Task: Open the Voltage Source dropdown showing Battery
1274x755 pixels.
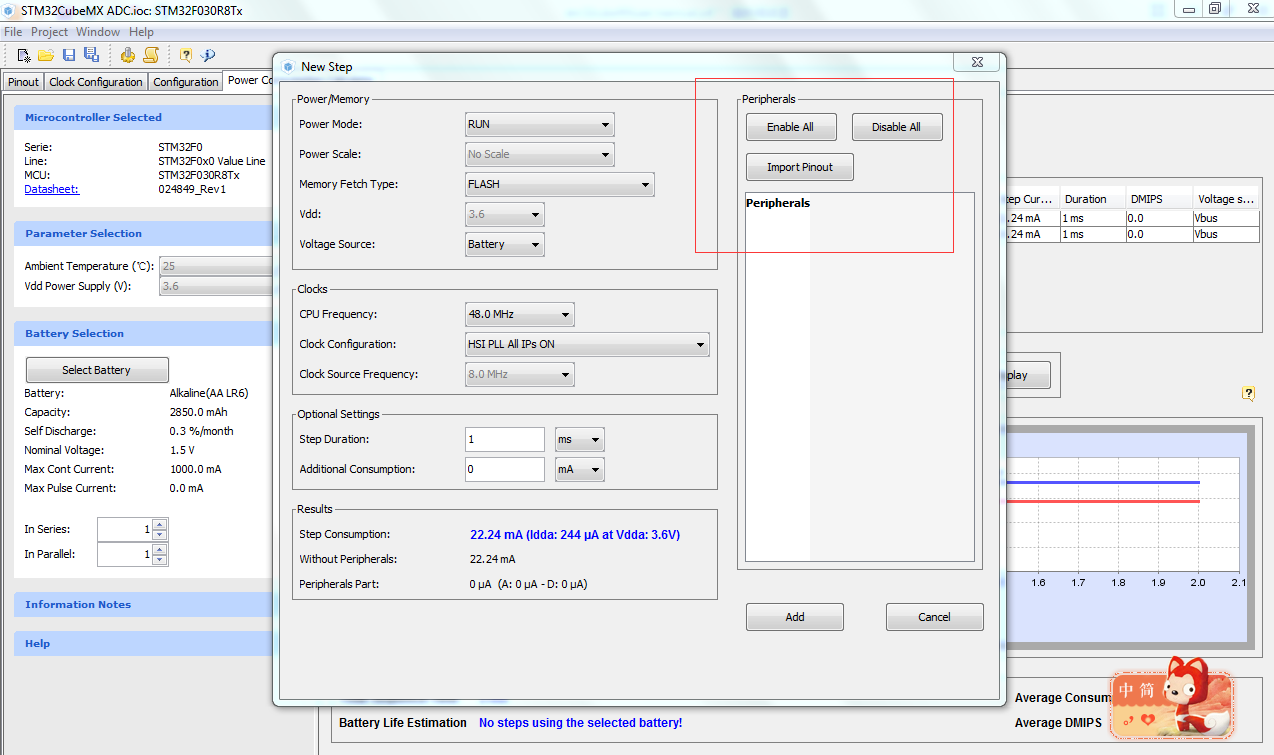Action: pos(505,244)
